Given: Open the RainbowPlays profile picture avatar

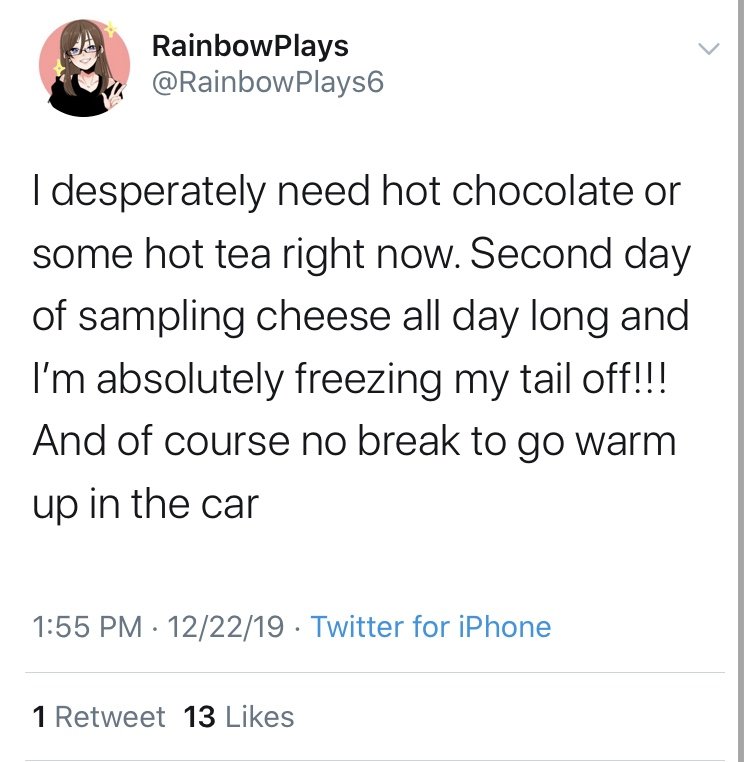Looking at the screenshot, I should pos(85,68).
